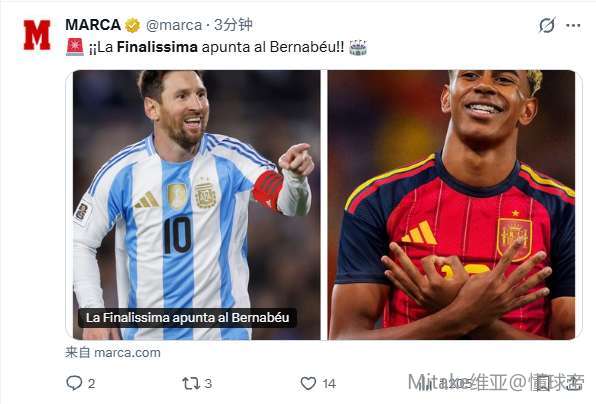Click the stadium emoji after Bernabéu

click(358, 48)
